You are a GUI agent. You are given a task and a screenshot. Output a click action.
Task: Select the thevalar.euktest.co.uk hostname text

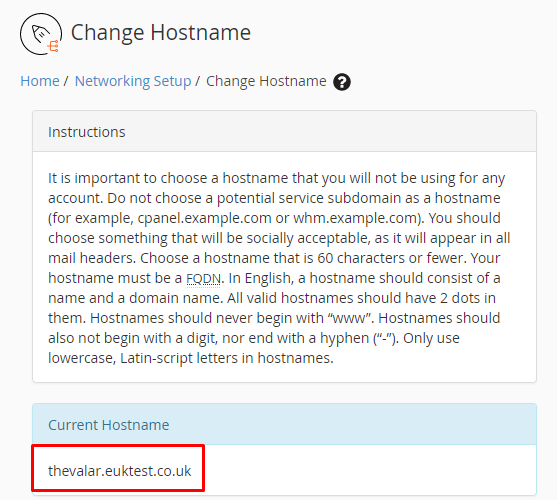120,471
